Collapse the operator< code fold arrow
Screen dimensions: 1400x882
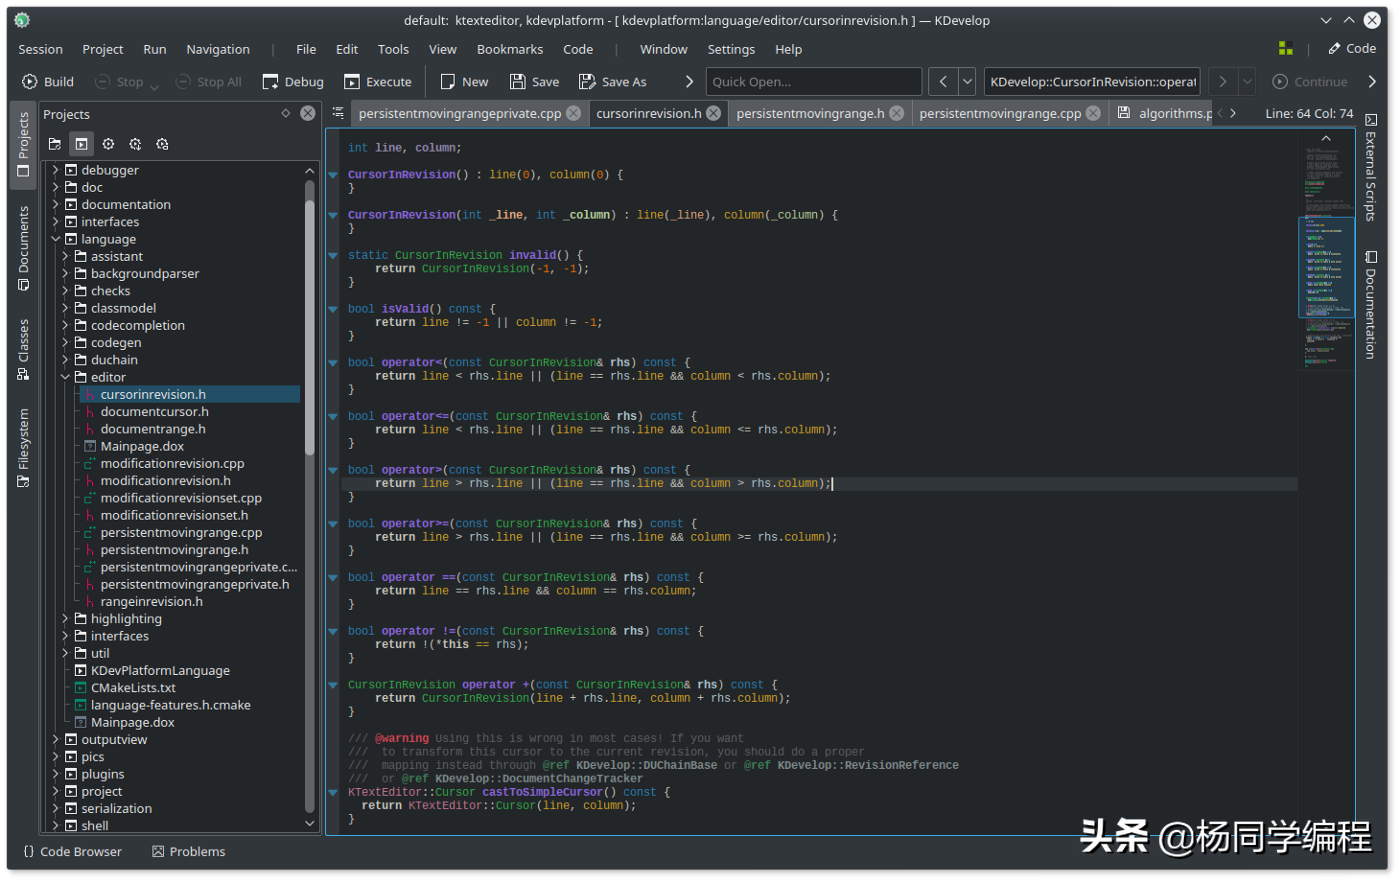(x=333, y=362)
